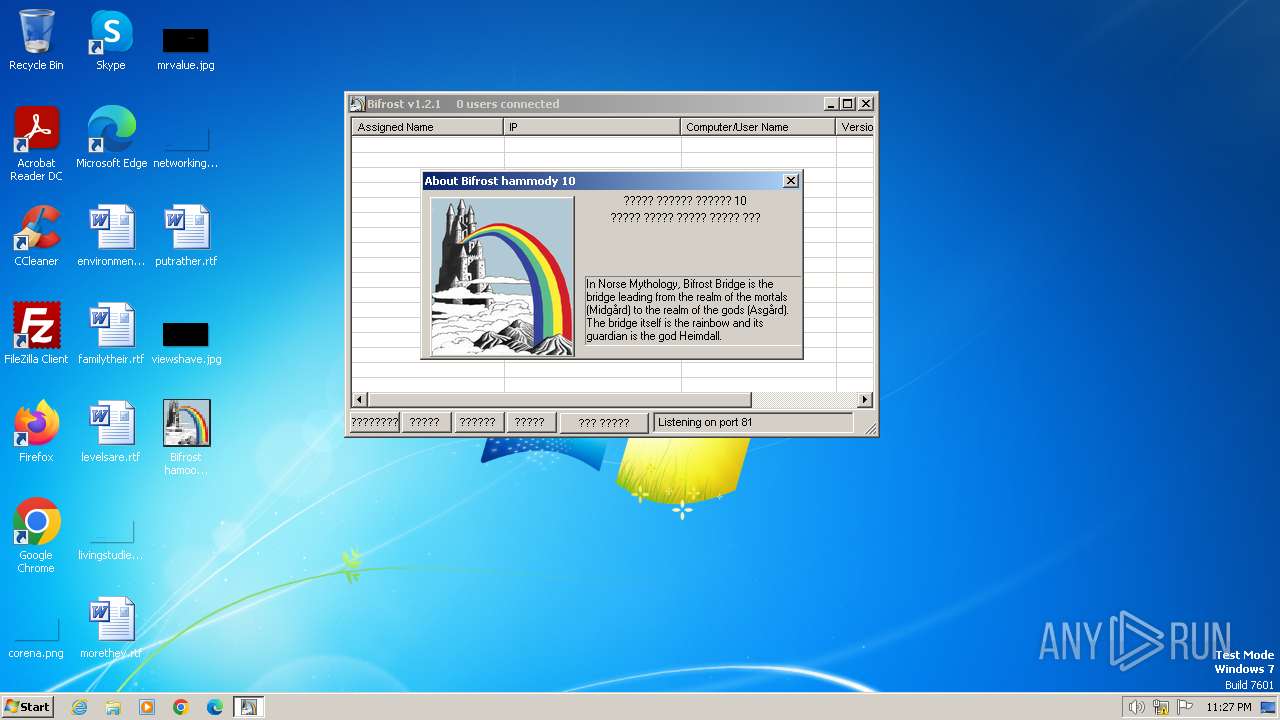Viewport: 1280px width, 720px height.
Task: Launch Microsoft Edge desktop shortcut
Action: tap(111, 138)
